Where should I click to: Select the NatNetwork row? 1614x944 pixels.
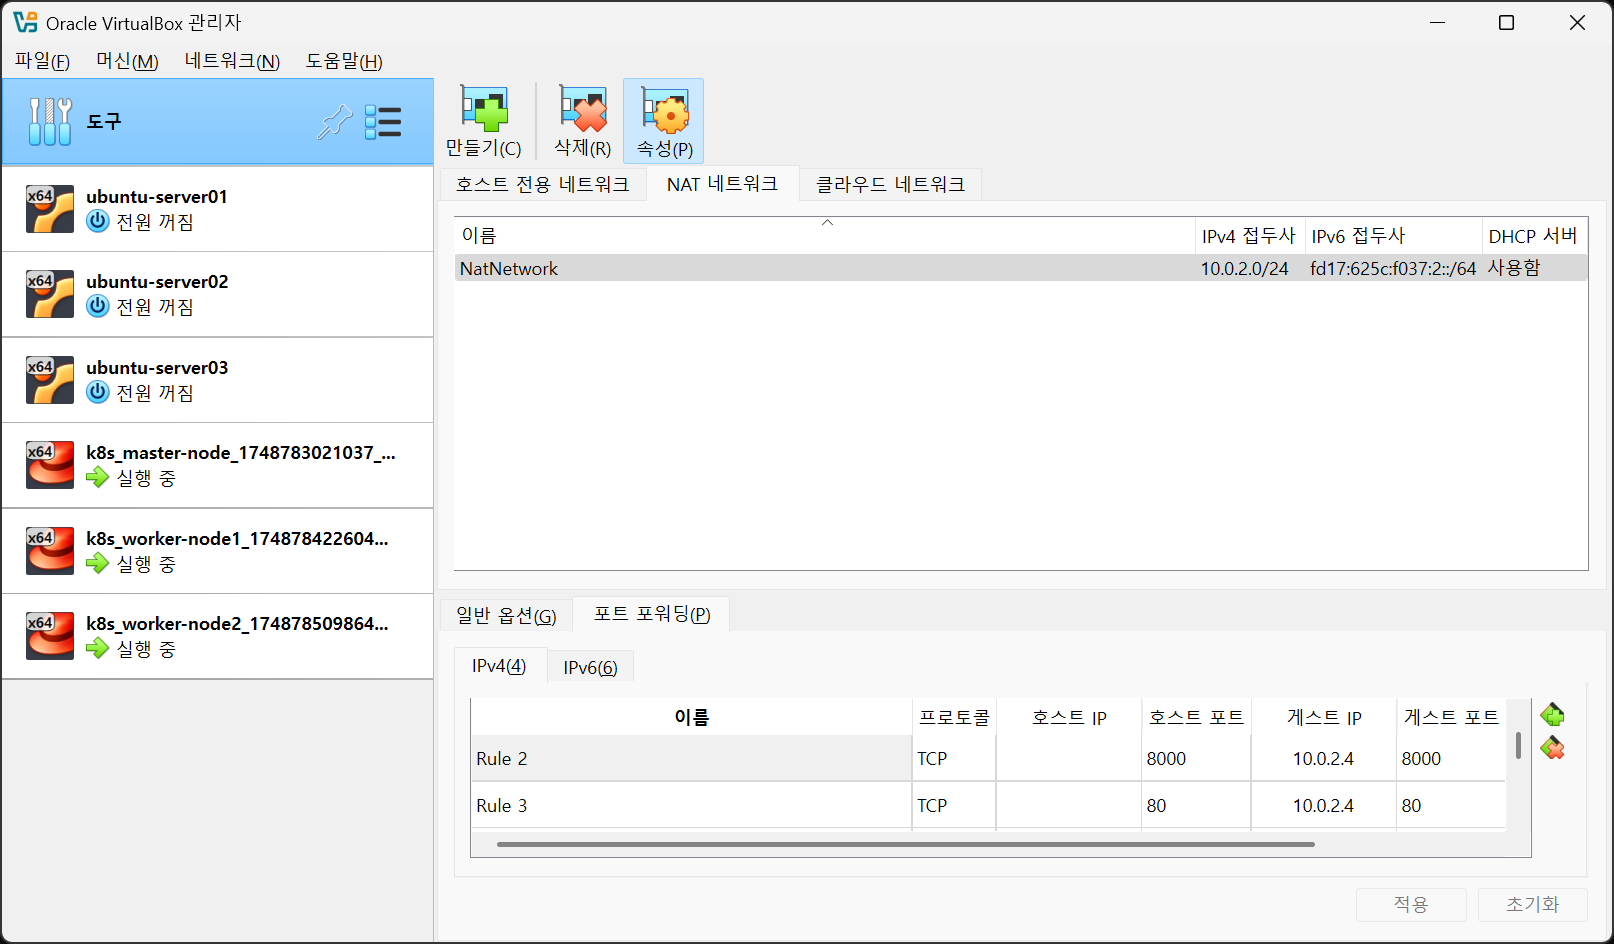[x=1021, y=268]
